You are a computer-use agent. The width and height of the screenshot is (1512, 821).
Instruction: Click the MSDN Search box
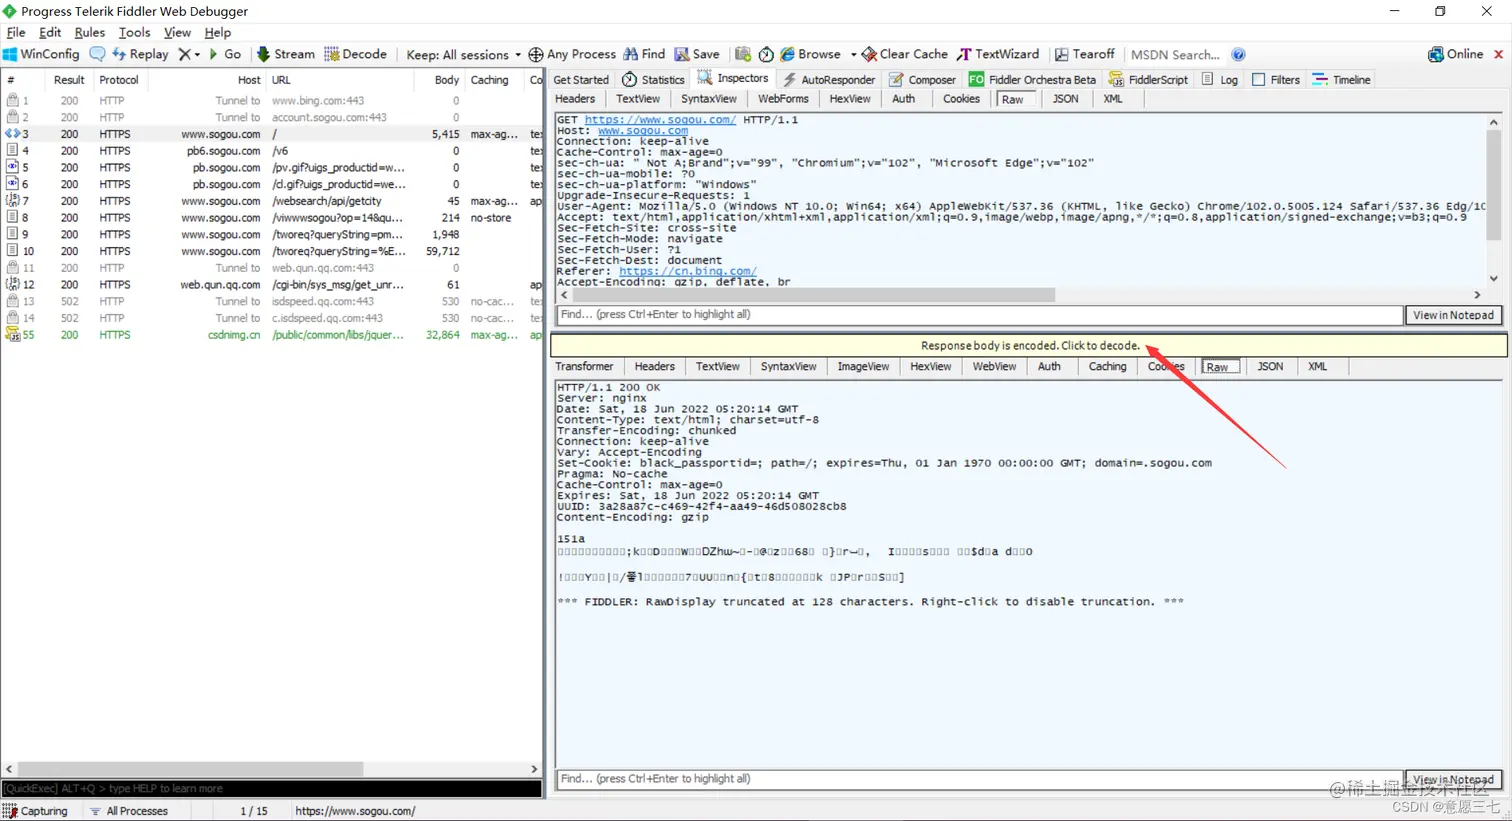tap(1176, 54)
